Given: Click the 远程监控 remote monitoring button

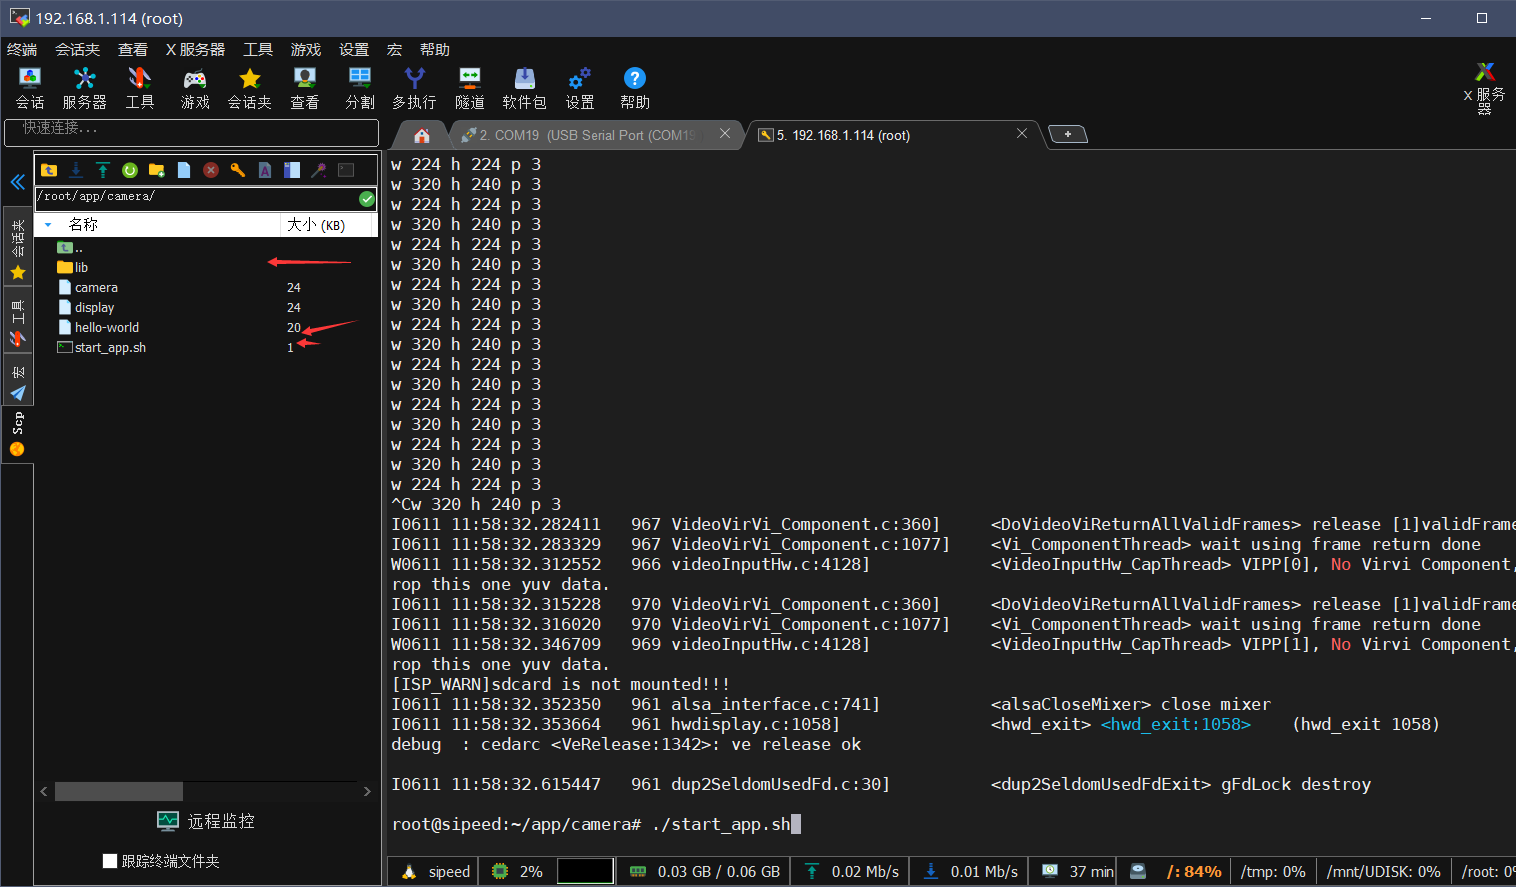Looking at the screenshot, I should coord(206,821).
